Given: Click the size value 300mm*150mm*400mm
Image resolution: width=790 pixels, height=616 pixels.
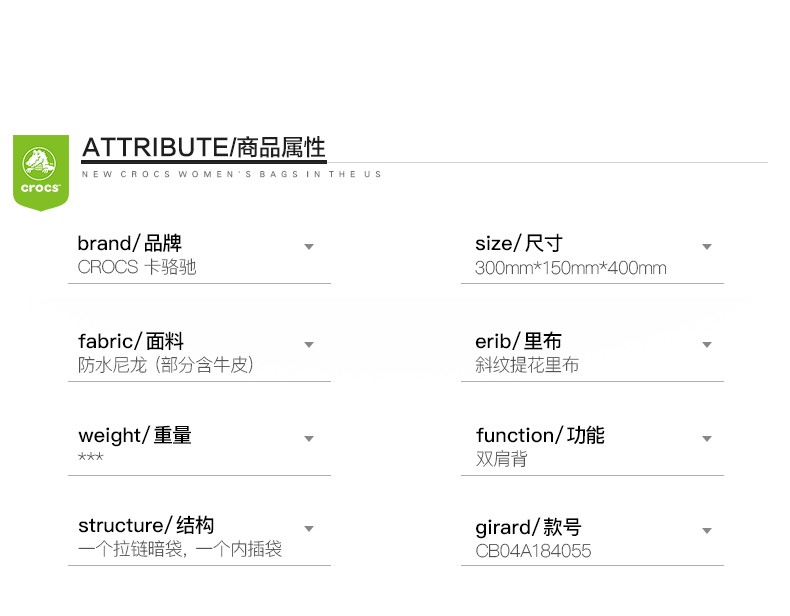Looking at the screenshot, I should pyautogui.click(x=571, y=268).
